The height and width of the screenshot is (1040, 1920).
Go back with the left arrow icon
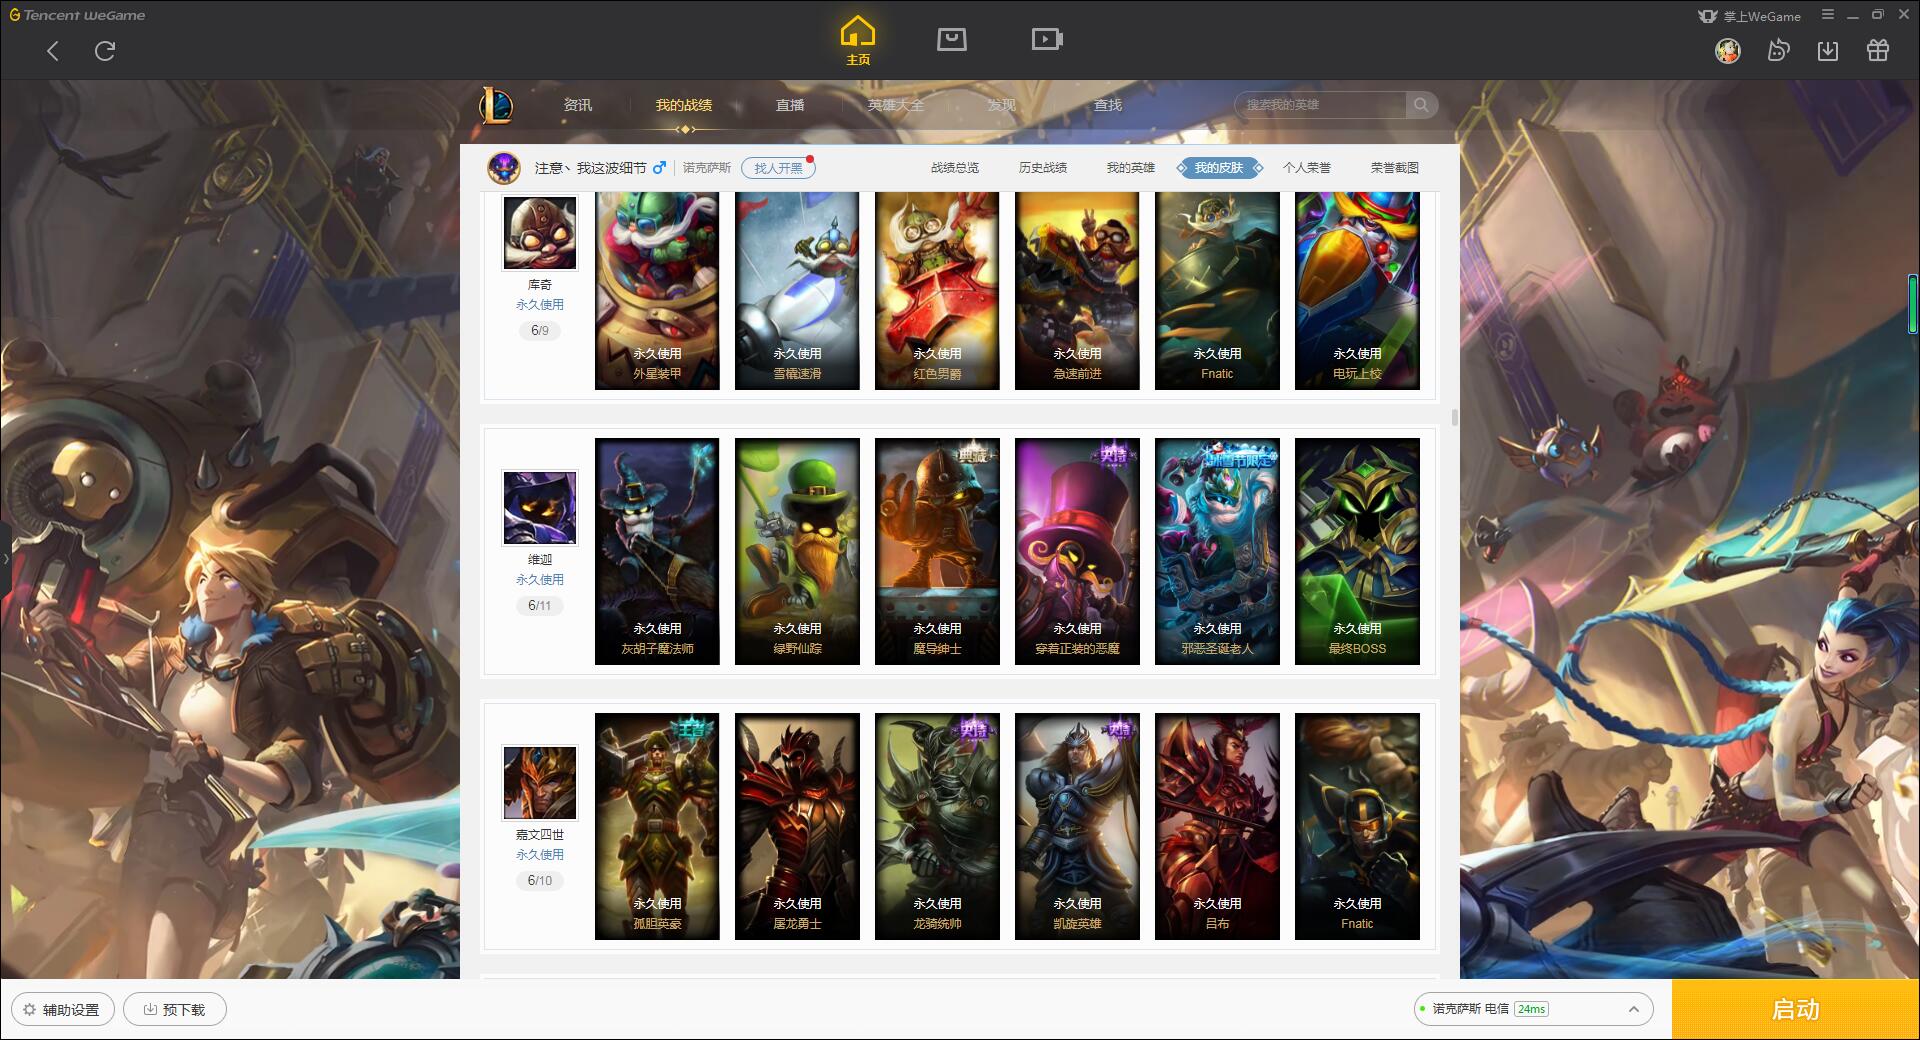[53, 51]
